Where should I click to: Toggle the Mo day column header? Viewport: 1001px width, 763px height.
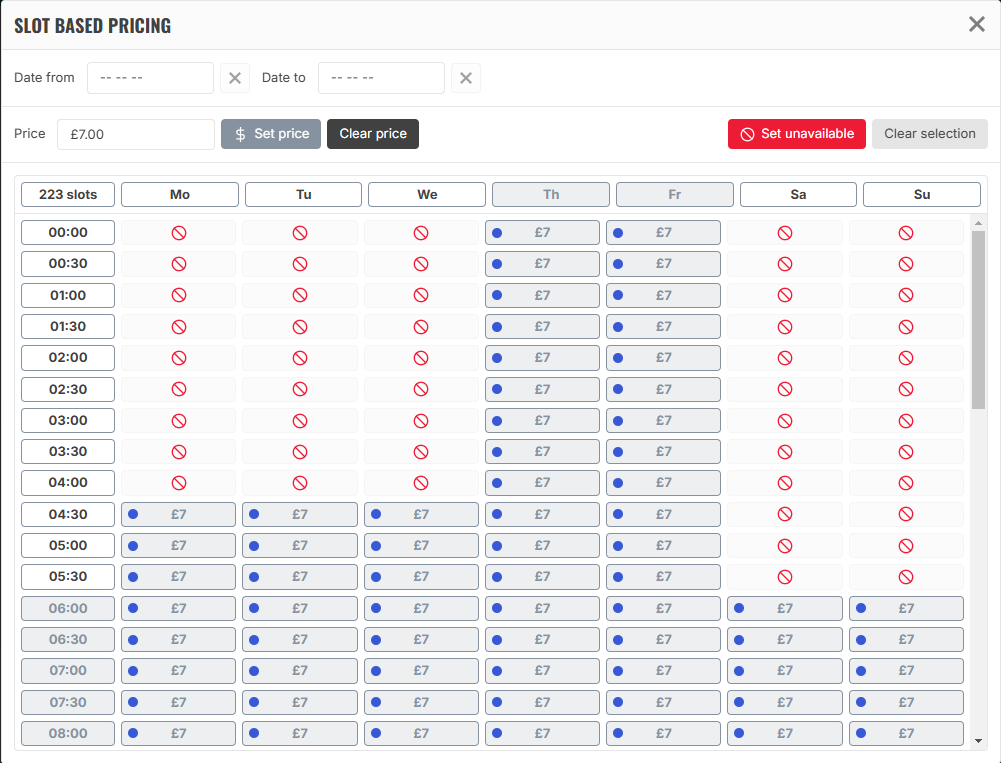(180, 195)
